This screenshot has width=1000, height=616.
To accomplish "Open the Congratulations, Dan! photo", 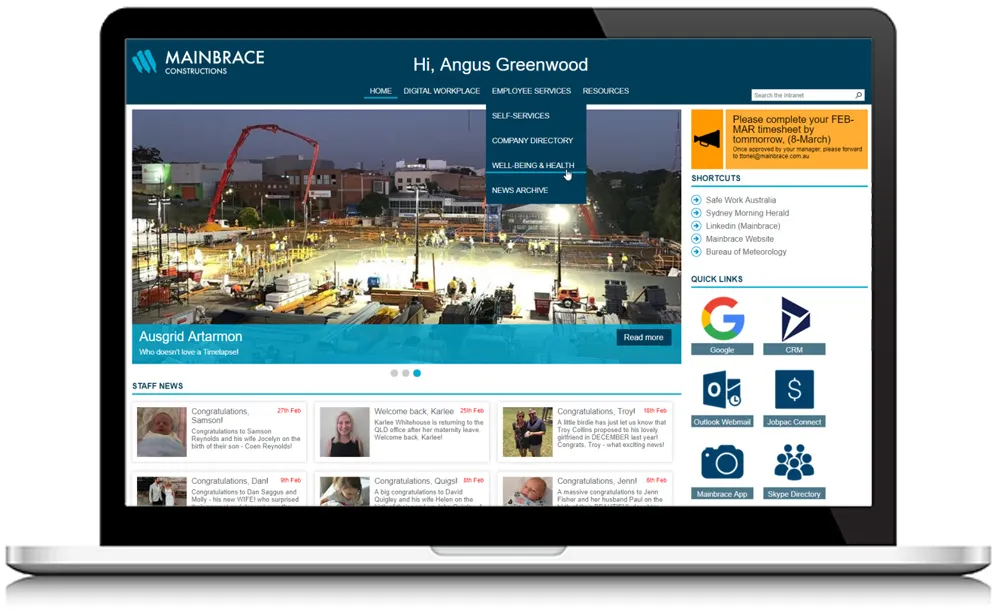I will [162, 491].
